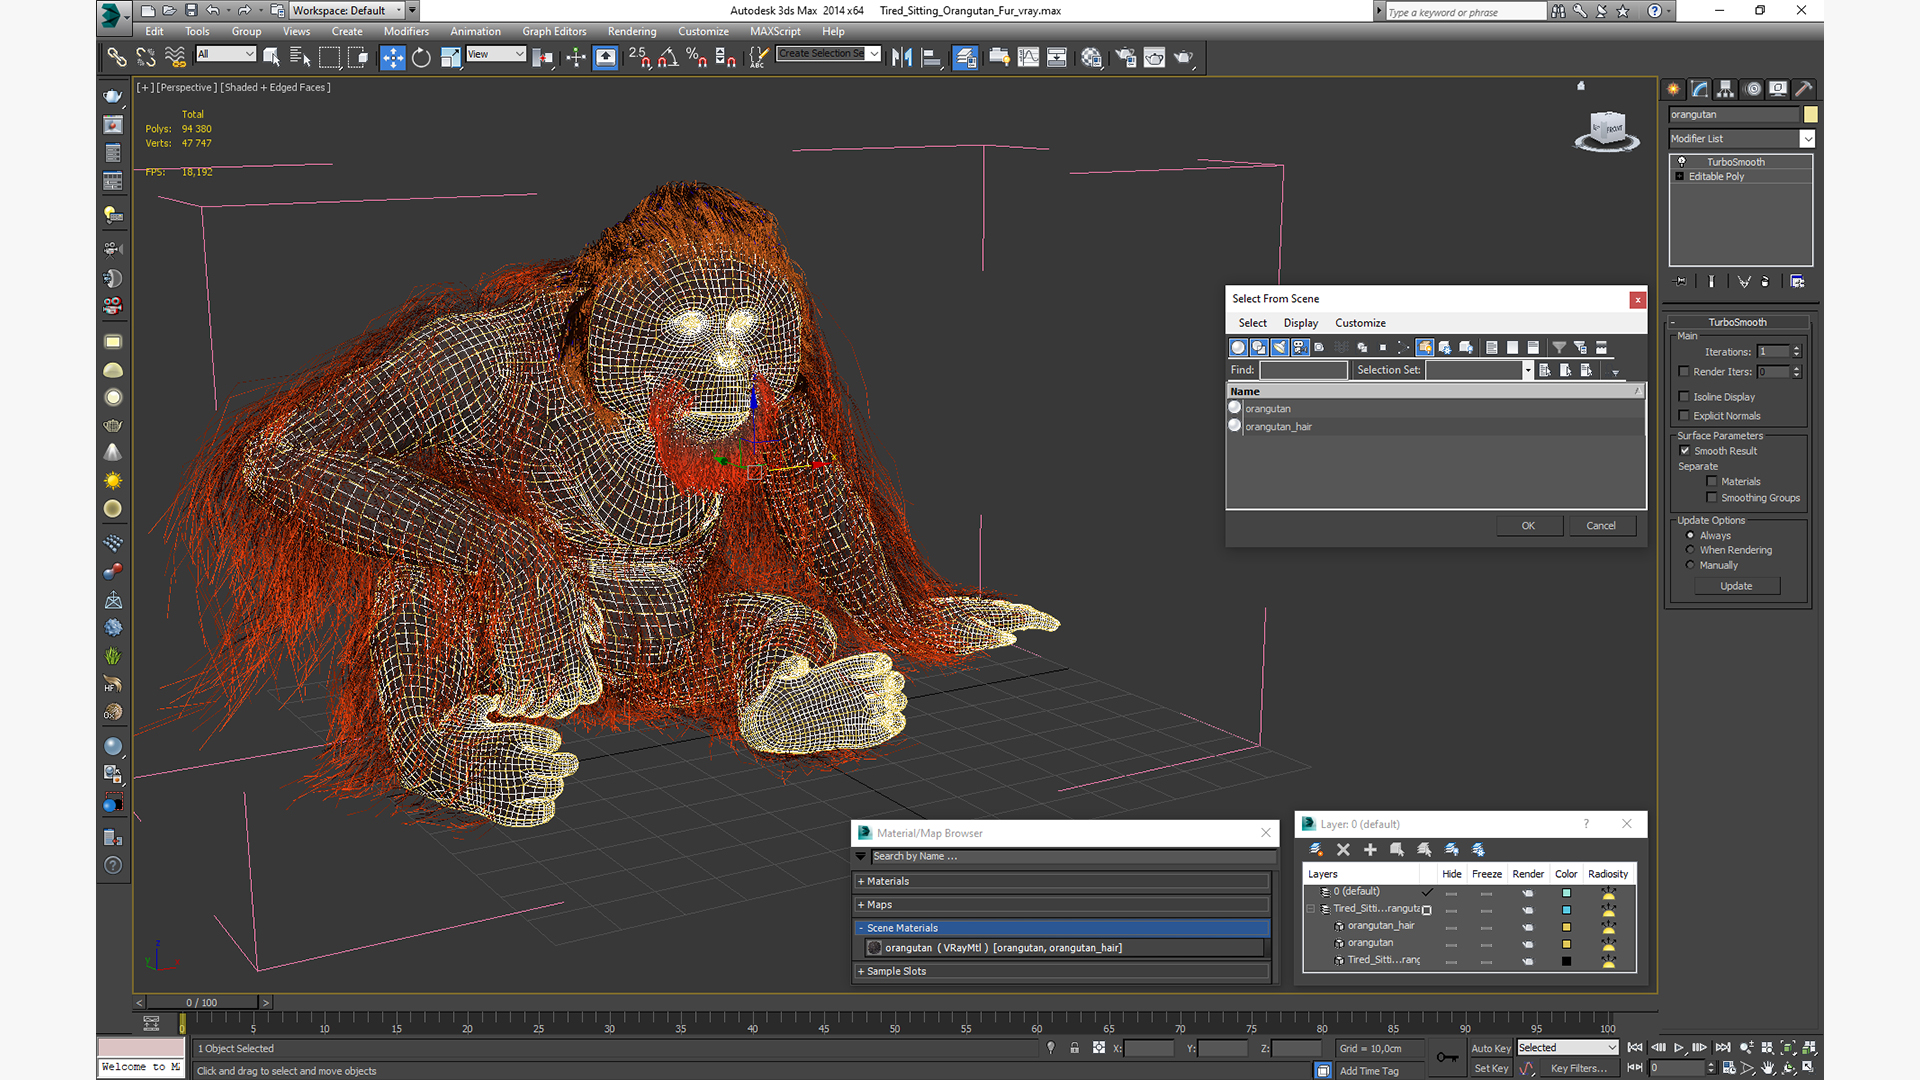1920x1080 pixels.
Task: Toggle TurboSmooth modifier lightbulb in stack
Action: point(1681,162)
